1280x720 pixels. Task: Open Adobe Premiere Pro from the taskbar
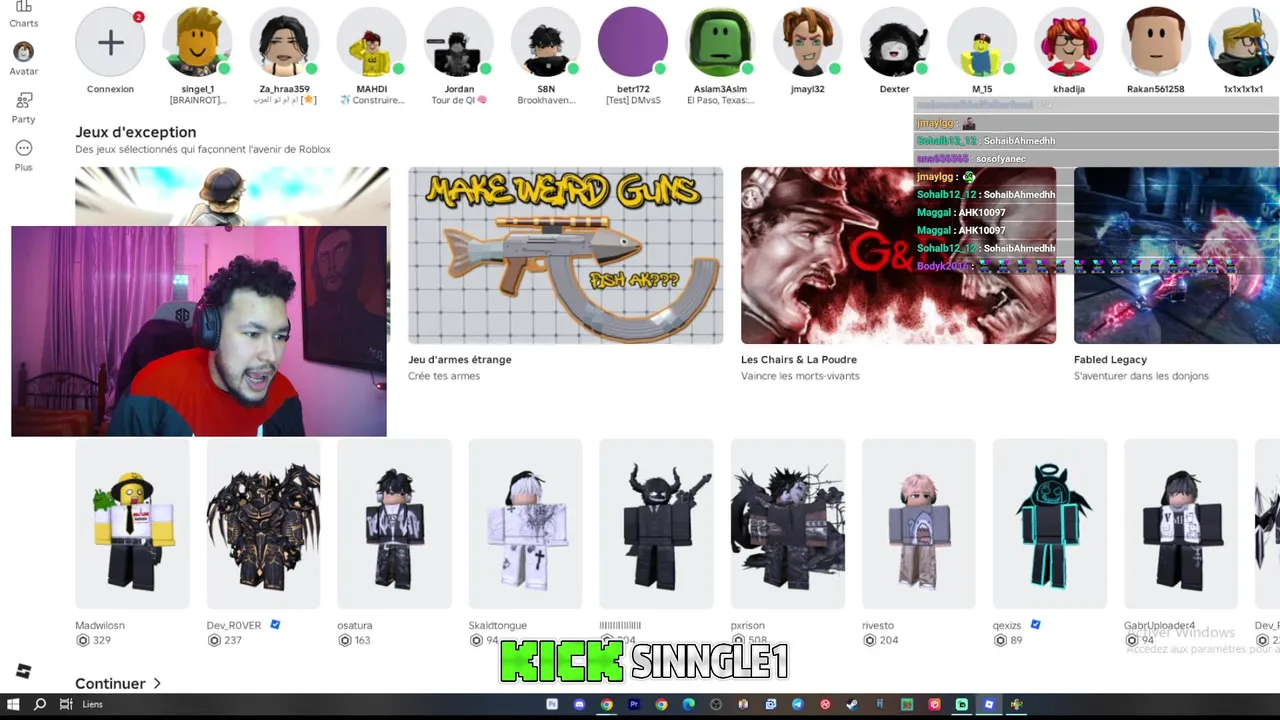tap(634, 704)
